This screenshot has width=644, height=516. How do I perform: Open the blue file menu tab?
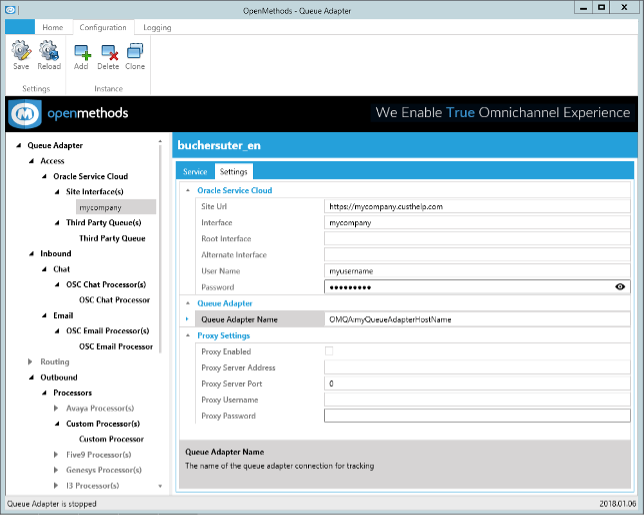(20, 27)
